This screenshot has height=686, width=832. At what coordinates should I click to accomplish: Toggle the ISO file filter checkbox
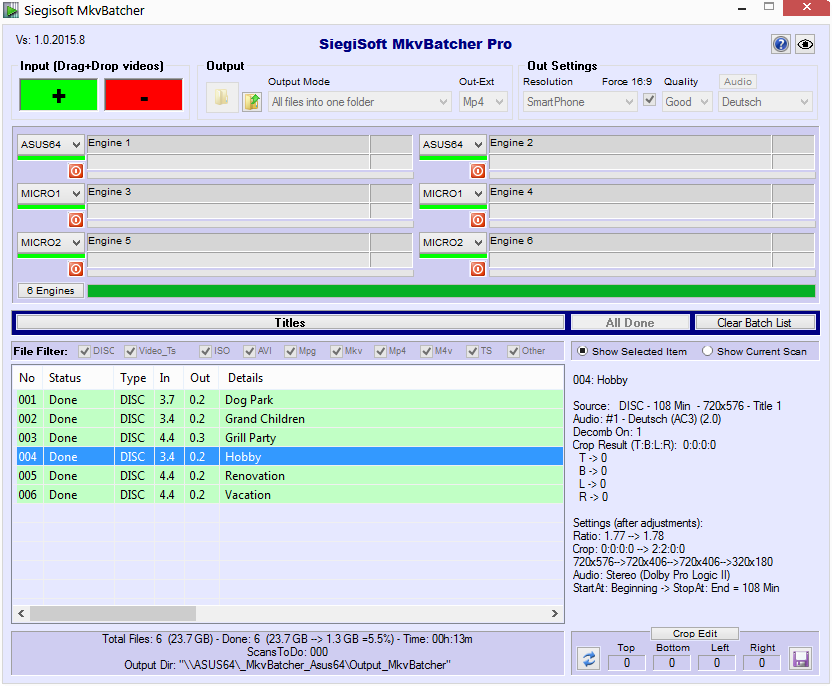click(205, 351)
